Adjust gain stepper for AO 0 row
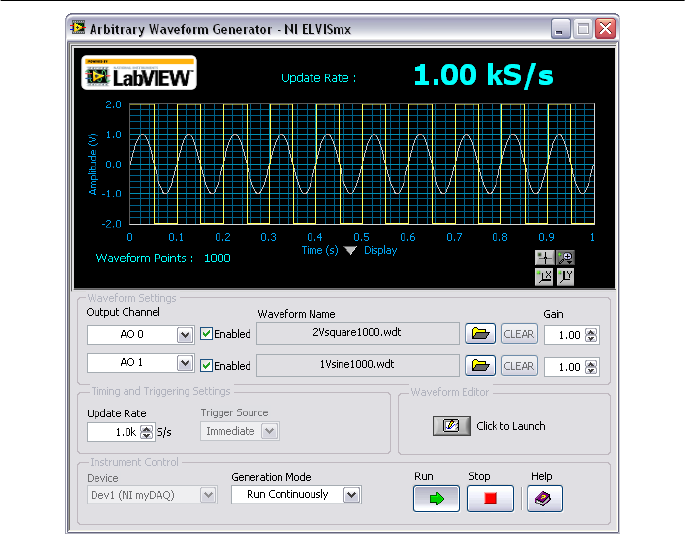Viewport: 685px width, 534px height. point(591,335)
